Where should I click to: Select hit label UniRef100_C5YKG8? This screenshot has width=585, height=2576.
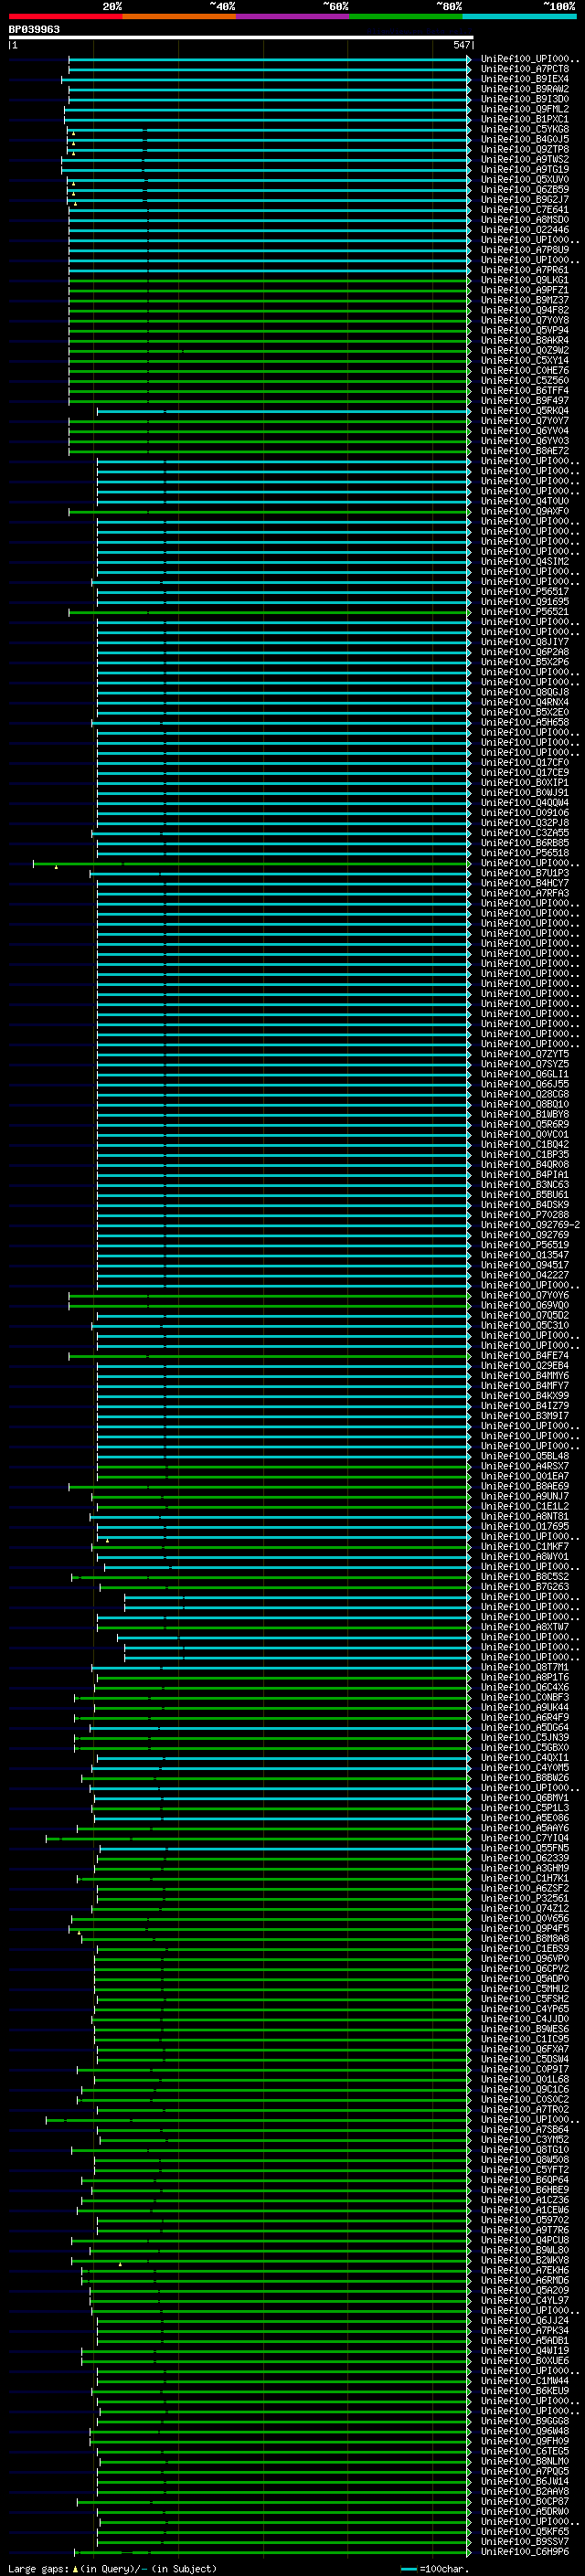(x=525, y=129)
